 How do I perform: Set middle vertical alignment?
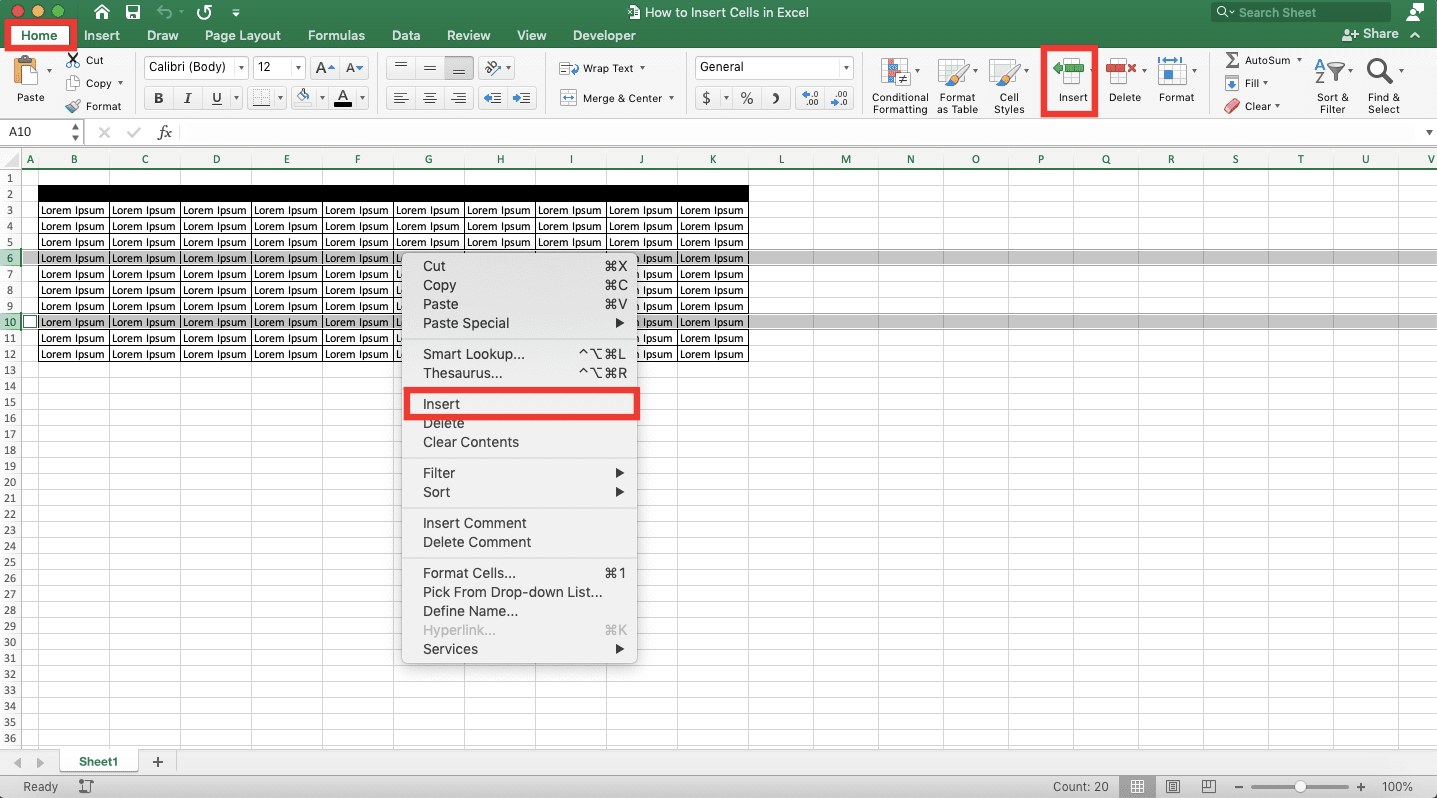point(430,68)
